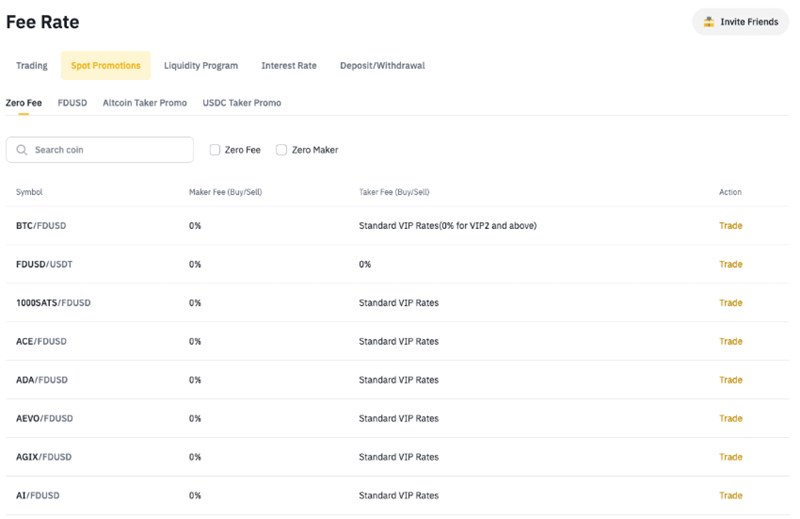Open the Deposit/Withdrawal tab
This screenshot has width=800, height=519.
coord(382,66)
